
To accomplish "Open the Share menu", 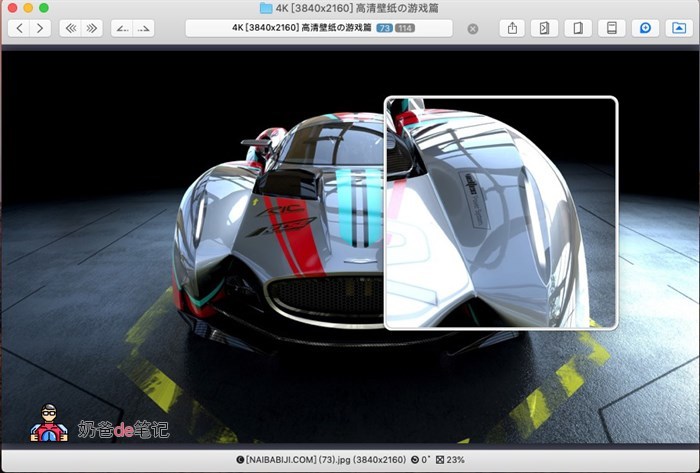I will point(512,28).
